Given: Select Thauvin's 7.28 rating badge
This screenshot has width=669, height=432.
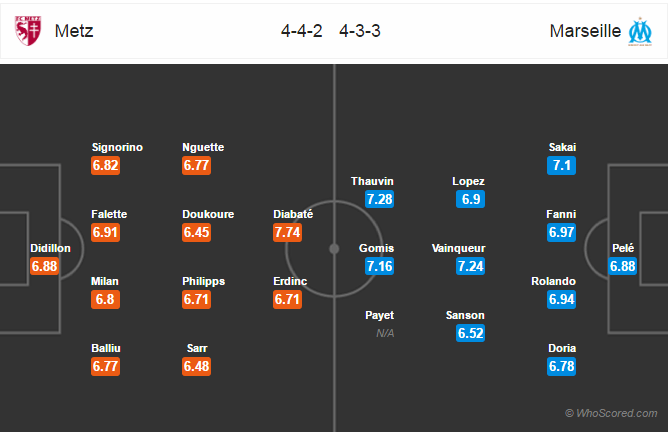Looking at the screenshot, I should click(379, 199).
